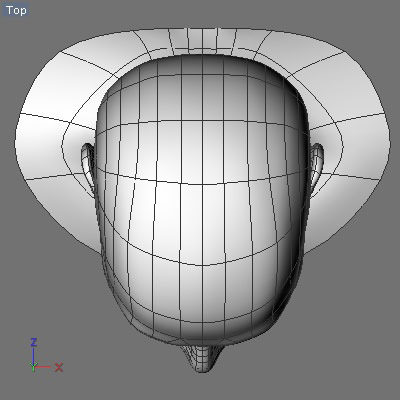
Task: Select the head mesh in viewport
Action: [202, 200]
